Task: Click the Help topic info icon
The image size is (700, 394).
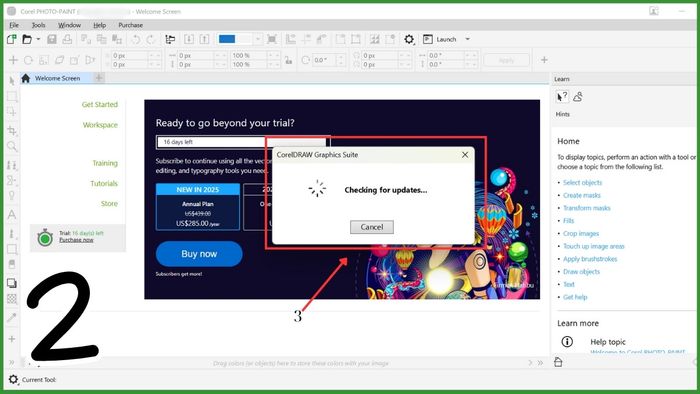Action: tap(567, 341)
